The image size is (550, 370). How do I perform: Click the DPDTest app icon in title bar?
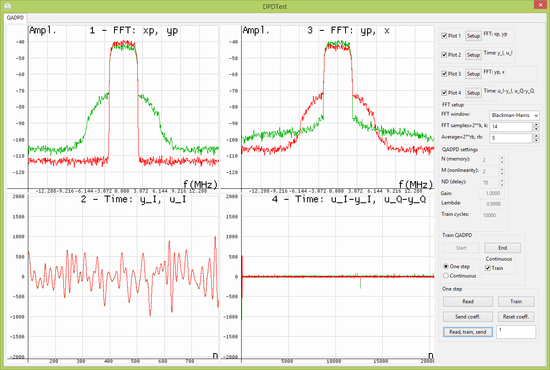7,6
